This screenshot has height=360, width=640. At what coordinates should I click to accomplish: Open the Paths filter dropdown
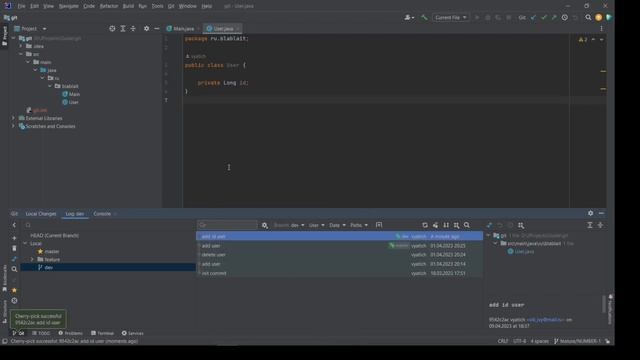click(359, 225)
